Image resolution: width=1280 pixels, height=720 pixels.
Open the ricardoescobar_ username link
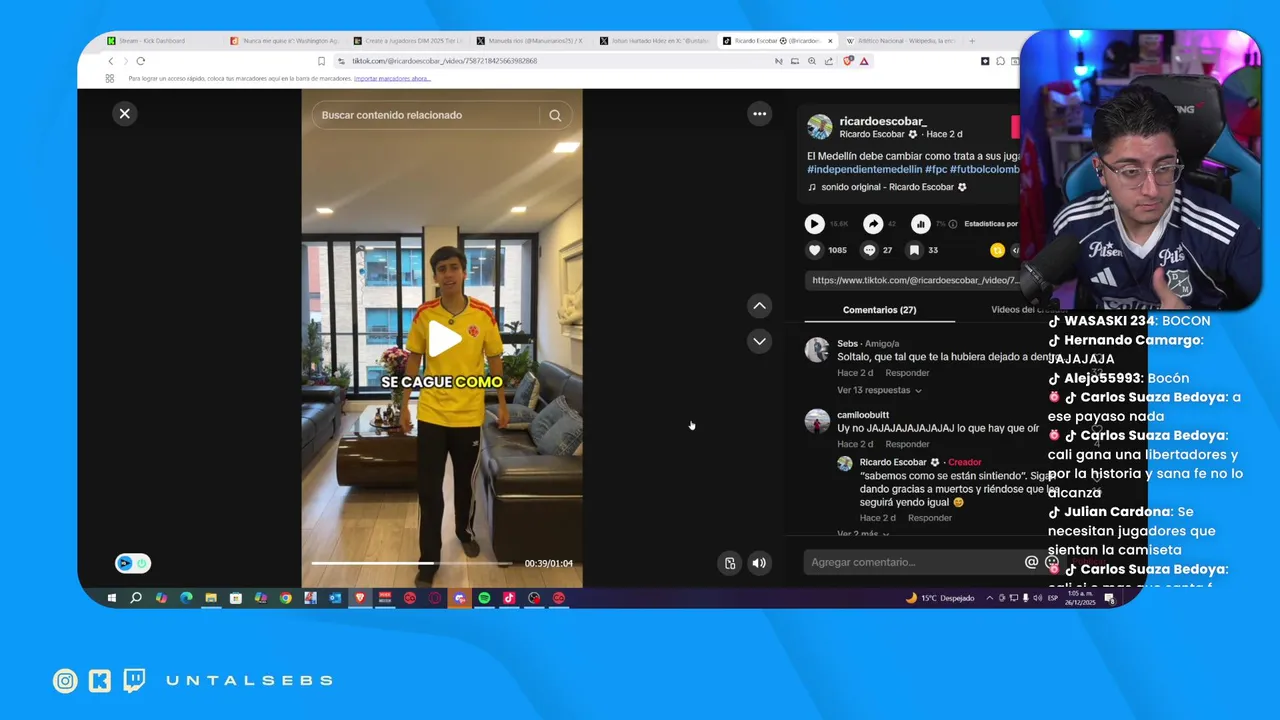(x=883, y=121)
